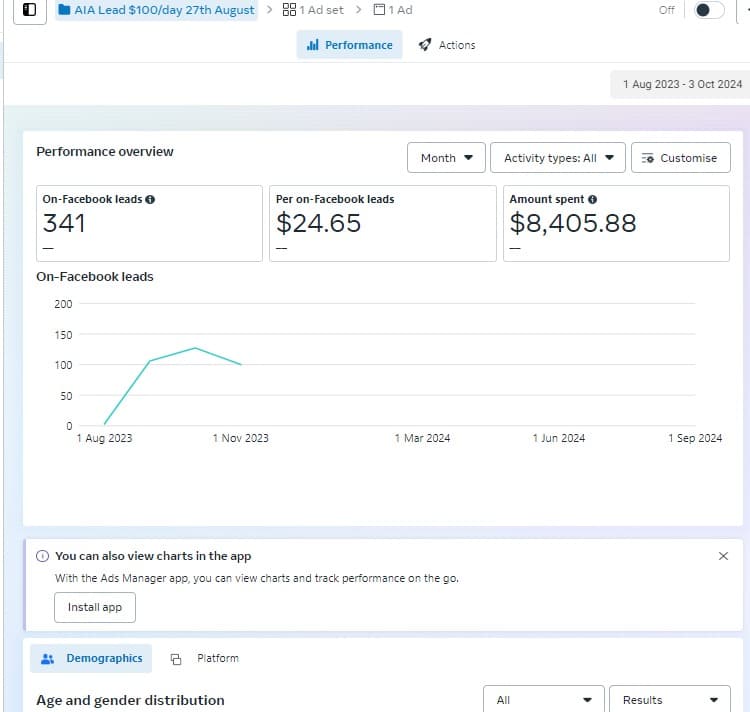Open the Results metric dropdown
The height and width of the screenshot is (712, 750).
670,700
